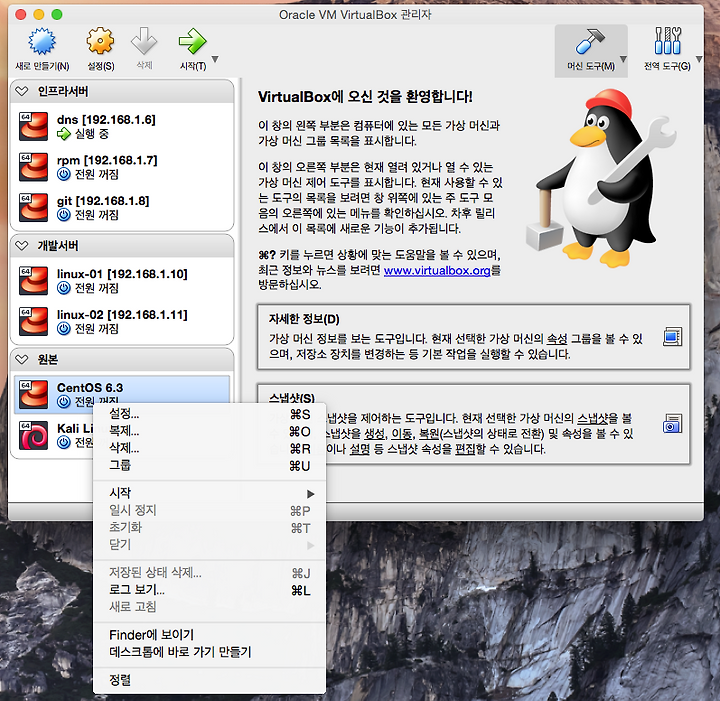Select linux-01 [192.168.1.10] virtual machine

tap(122, 280)
